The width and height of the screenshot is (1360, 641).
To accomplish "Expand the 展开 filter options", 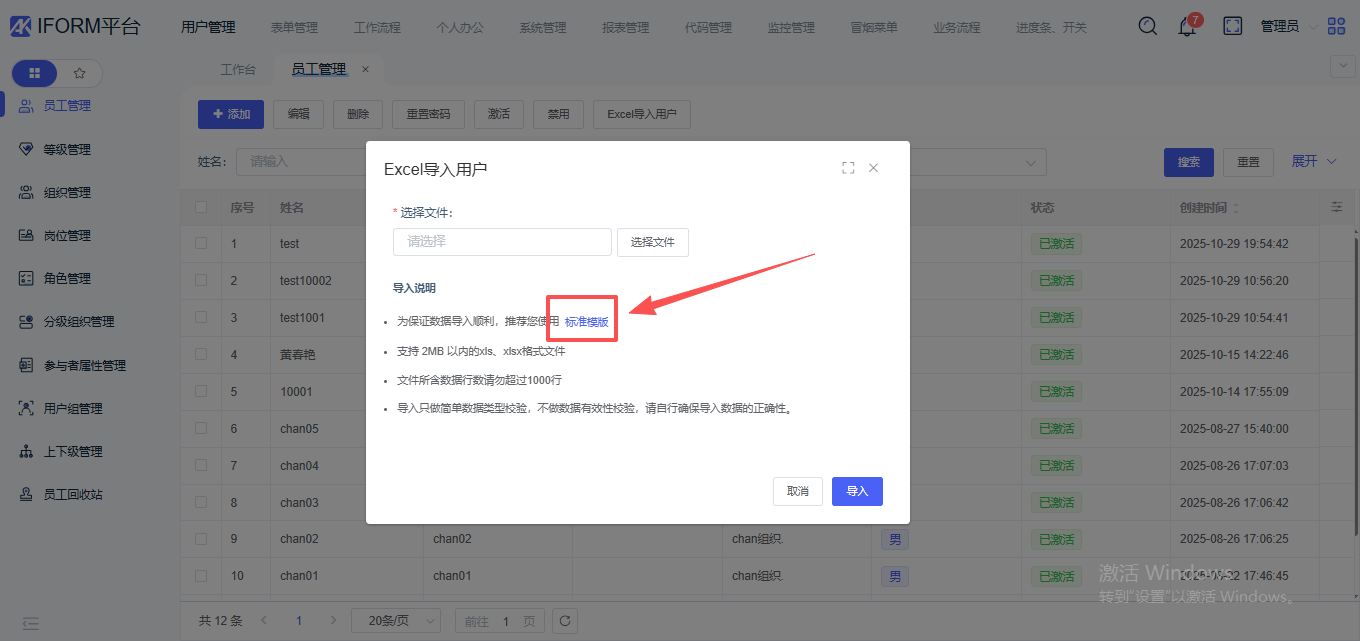I will [x=1314, y=161].
